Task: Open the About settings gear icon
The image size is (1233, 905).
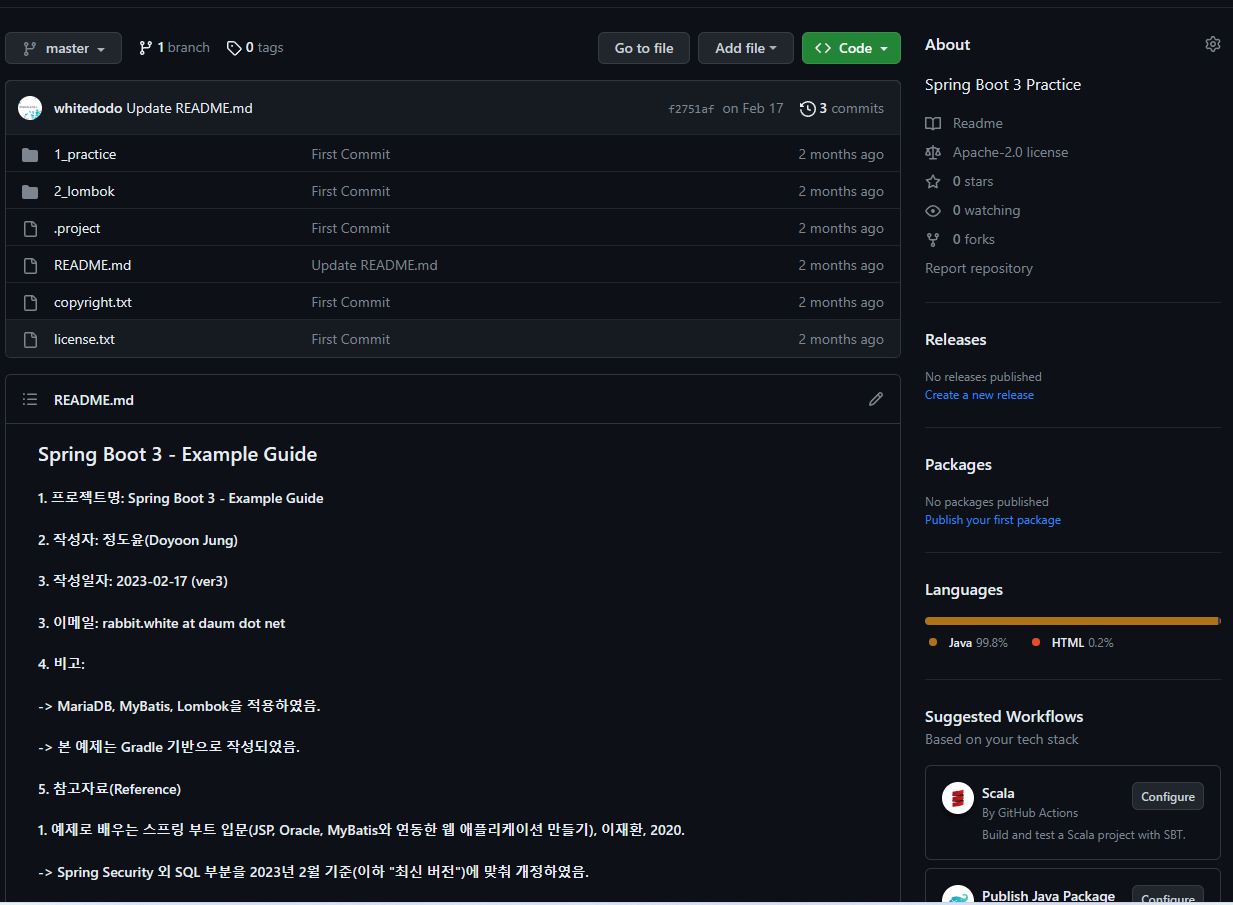Action: click(1213, 44)
